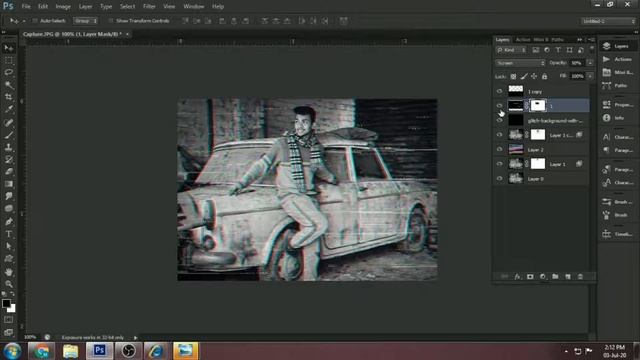
Task: Open the Screen blend mode dropdown
Action: pos(520,63)
